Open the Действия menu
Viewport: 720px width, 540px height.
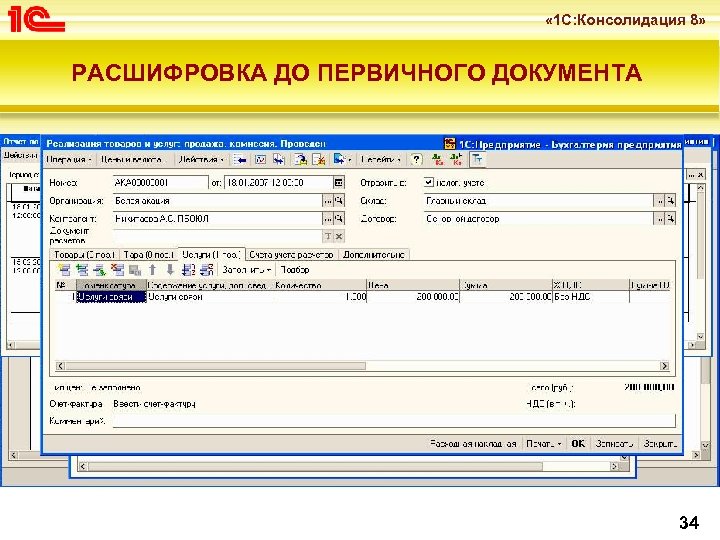pos(201,159)
